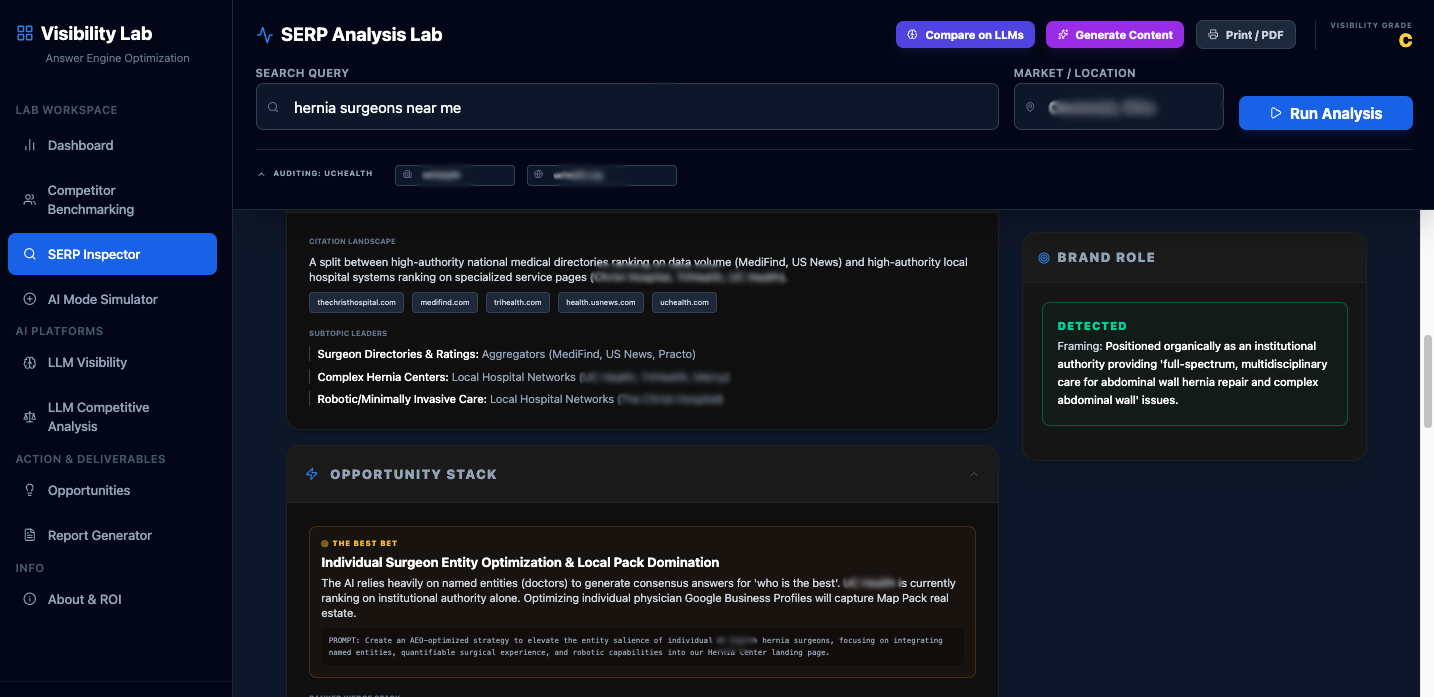The image size is (1434, 697).
Task: Click the PROMPT text block in opportunity card
Action: [642, 646]
